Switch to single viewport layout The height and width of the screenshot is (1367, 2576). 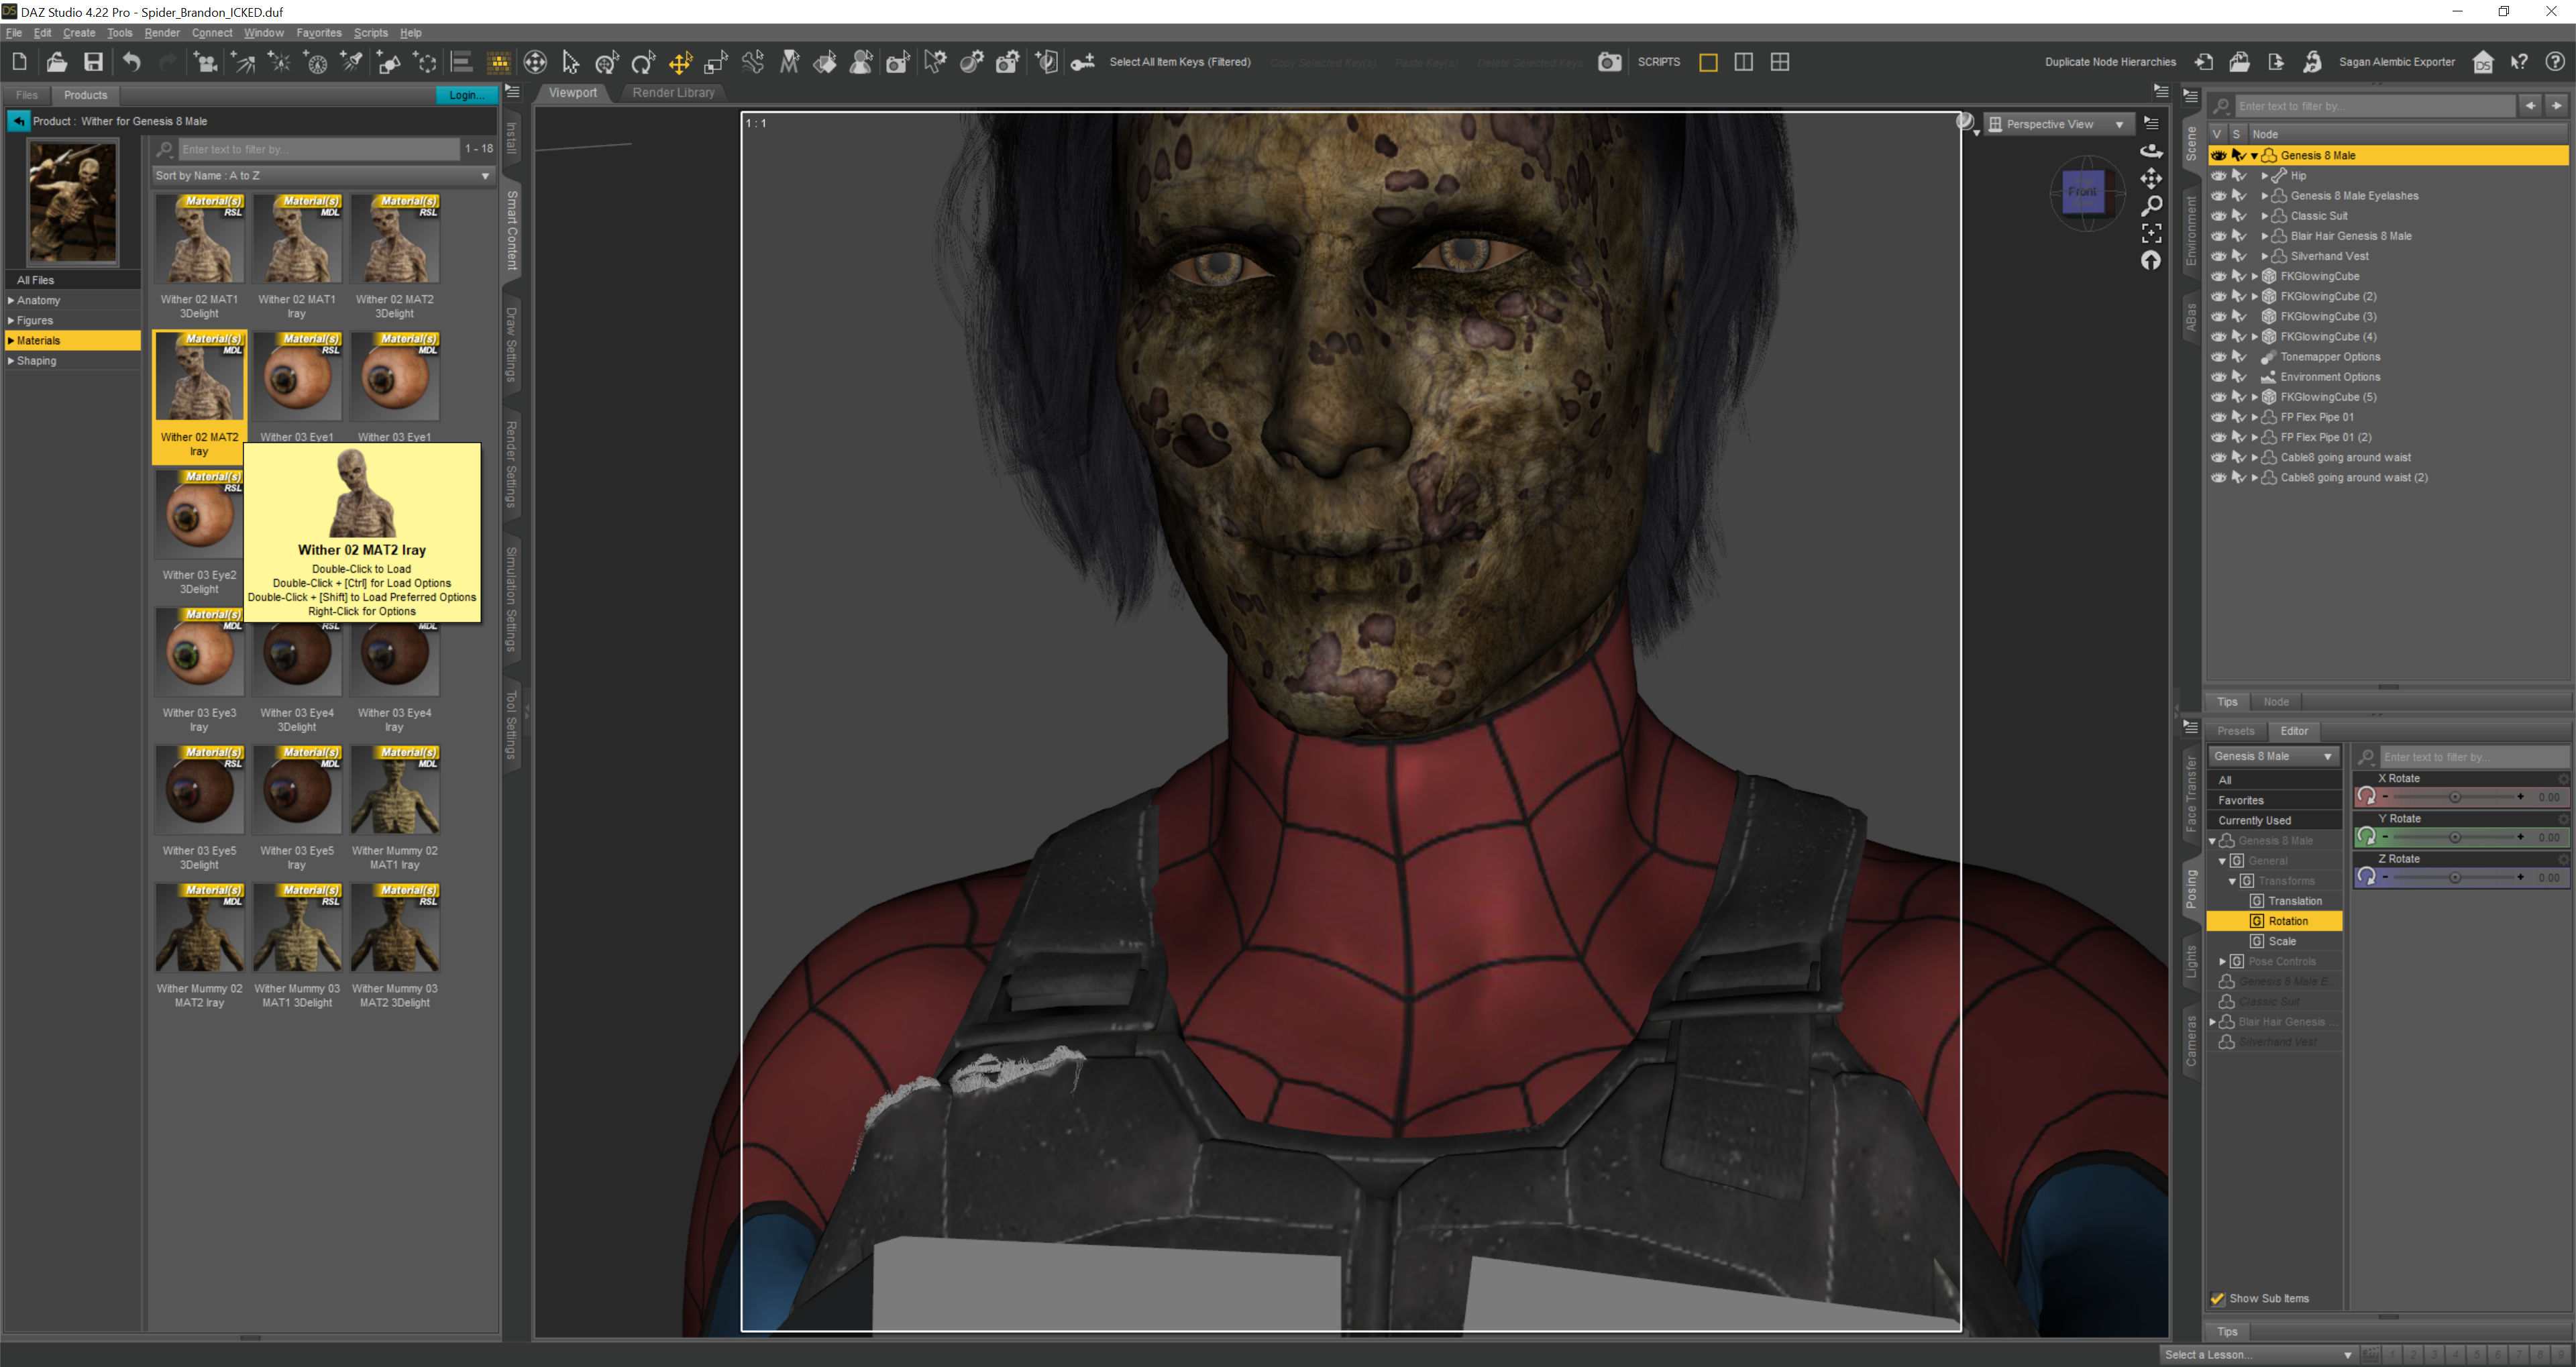click(x=1708, y=62)
